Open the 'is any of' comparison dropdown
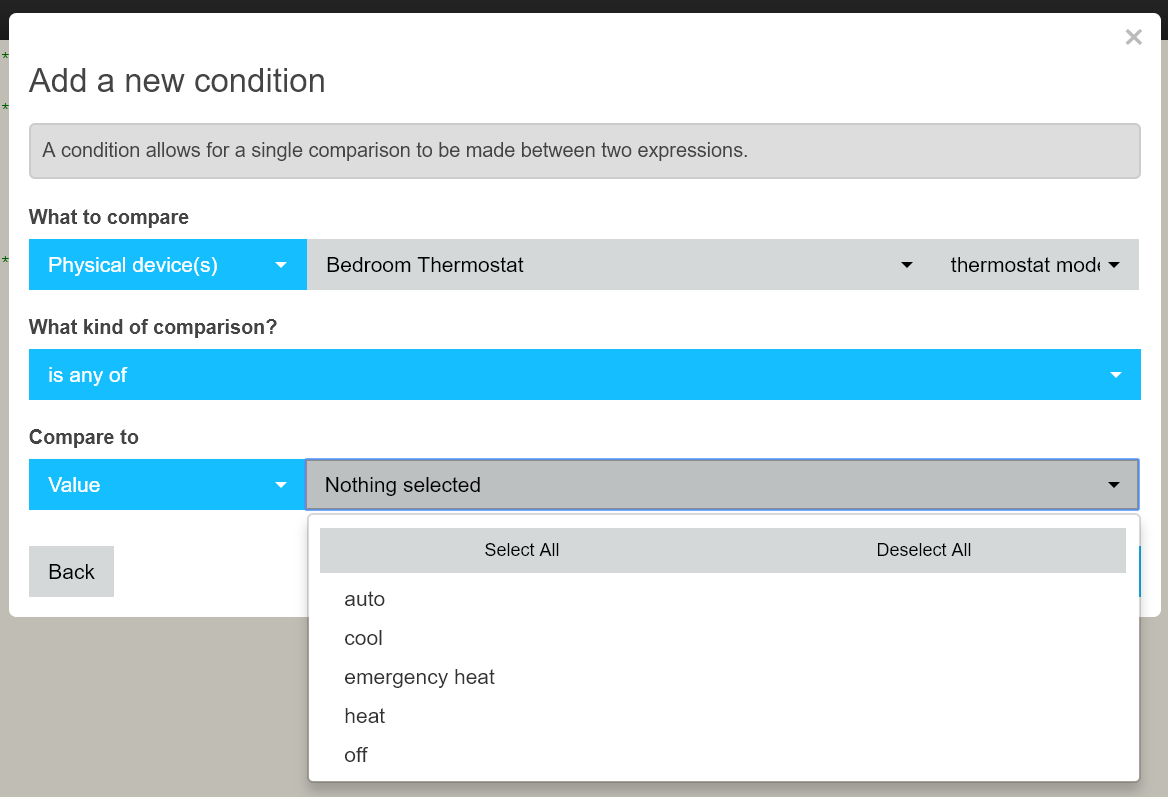The width and height of the screenshot is (1168, 797). point(585,375)
